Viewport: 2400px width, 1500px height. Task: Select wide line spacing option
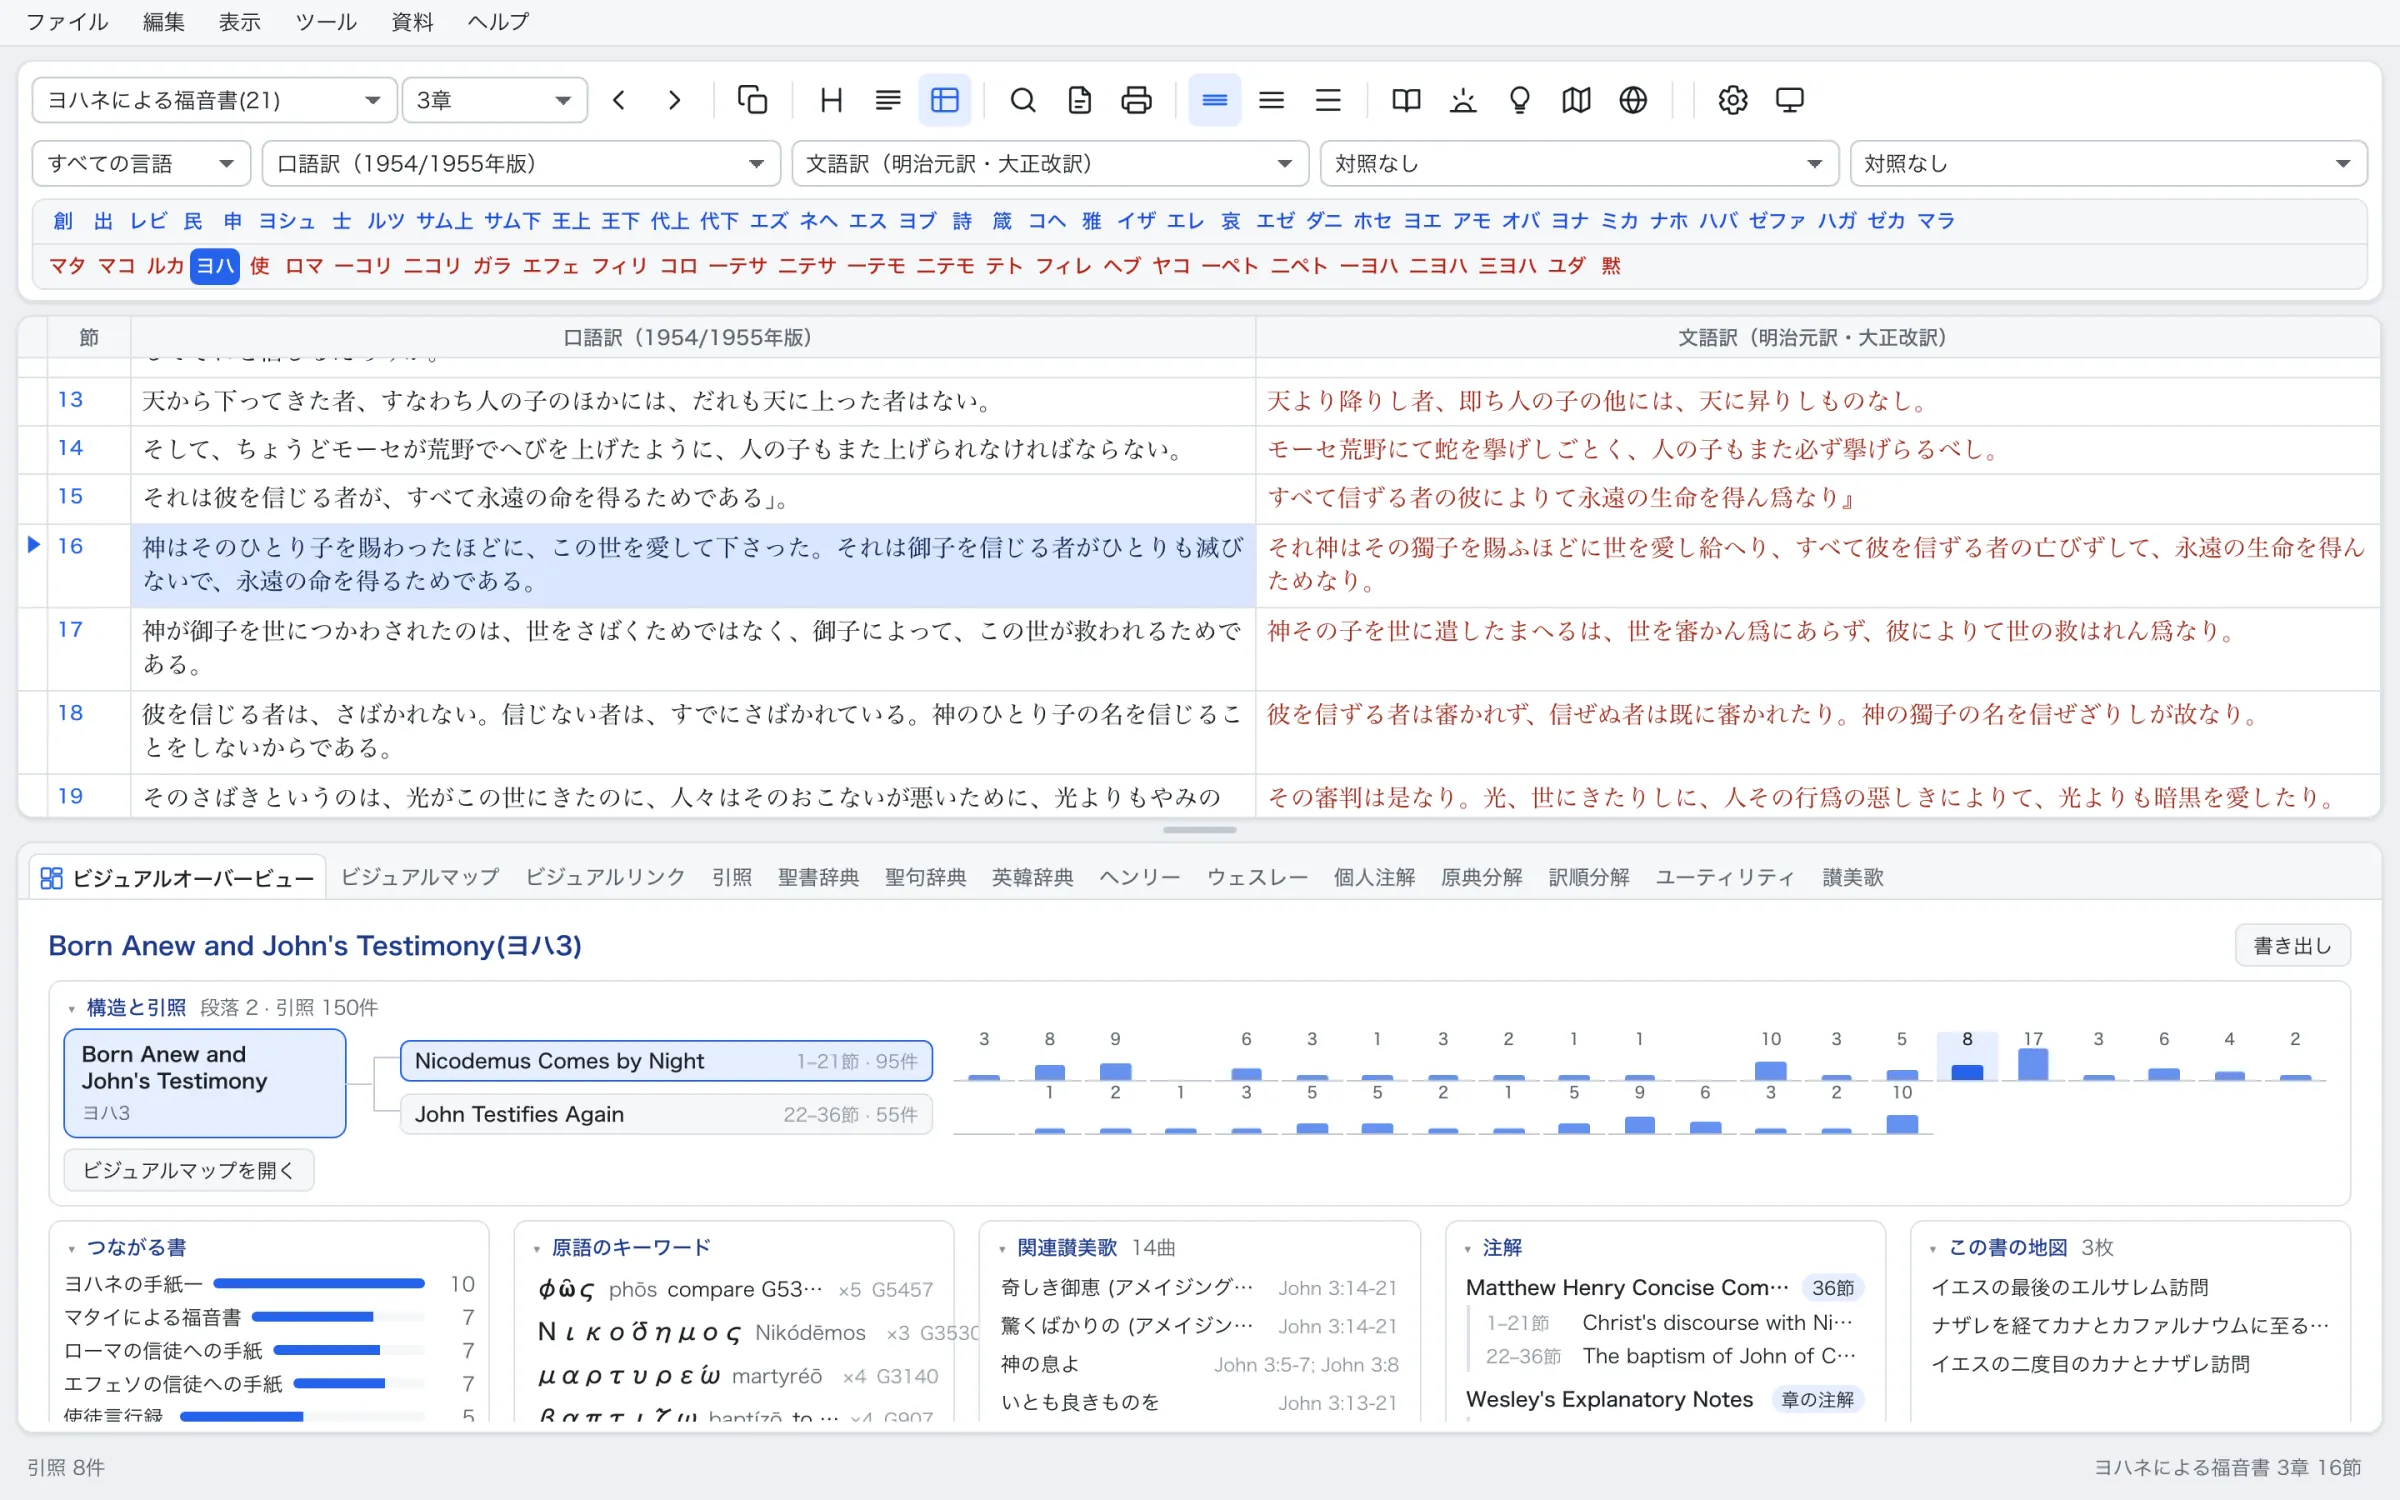click(1328, 100)
